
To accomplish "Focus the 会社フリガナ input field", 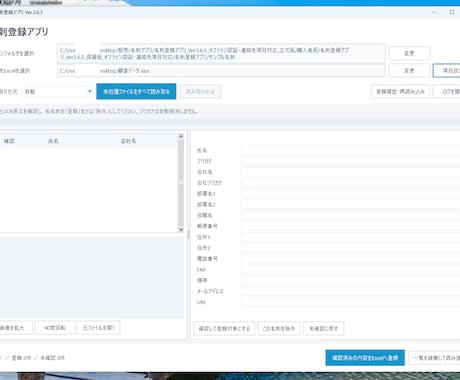I will point(351,183).
